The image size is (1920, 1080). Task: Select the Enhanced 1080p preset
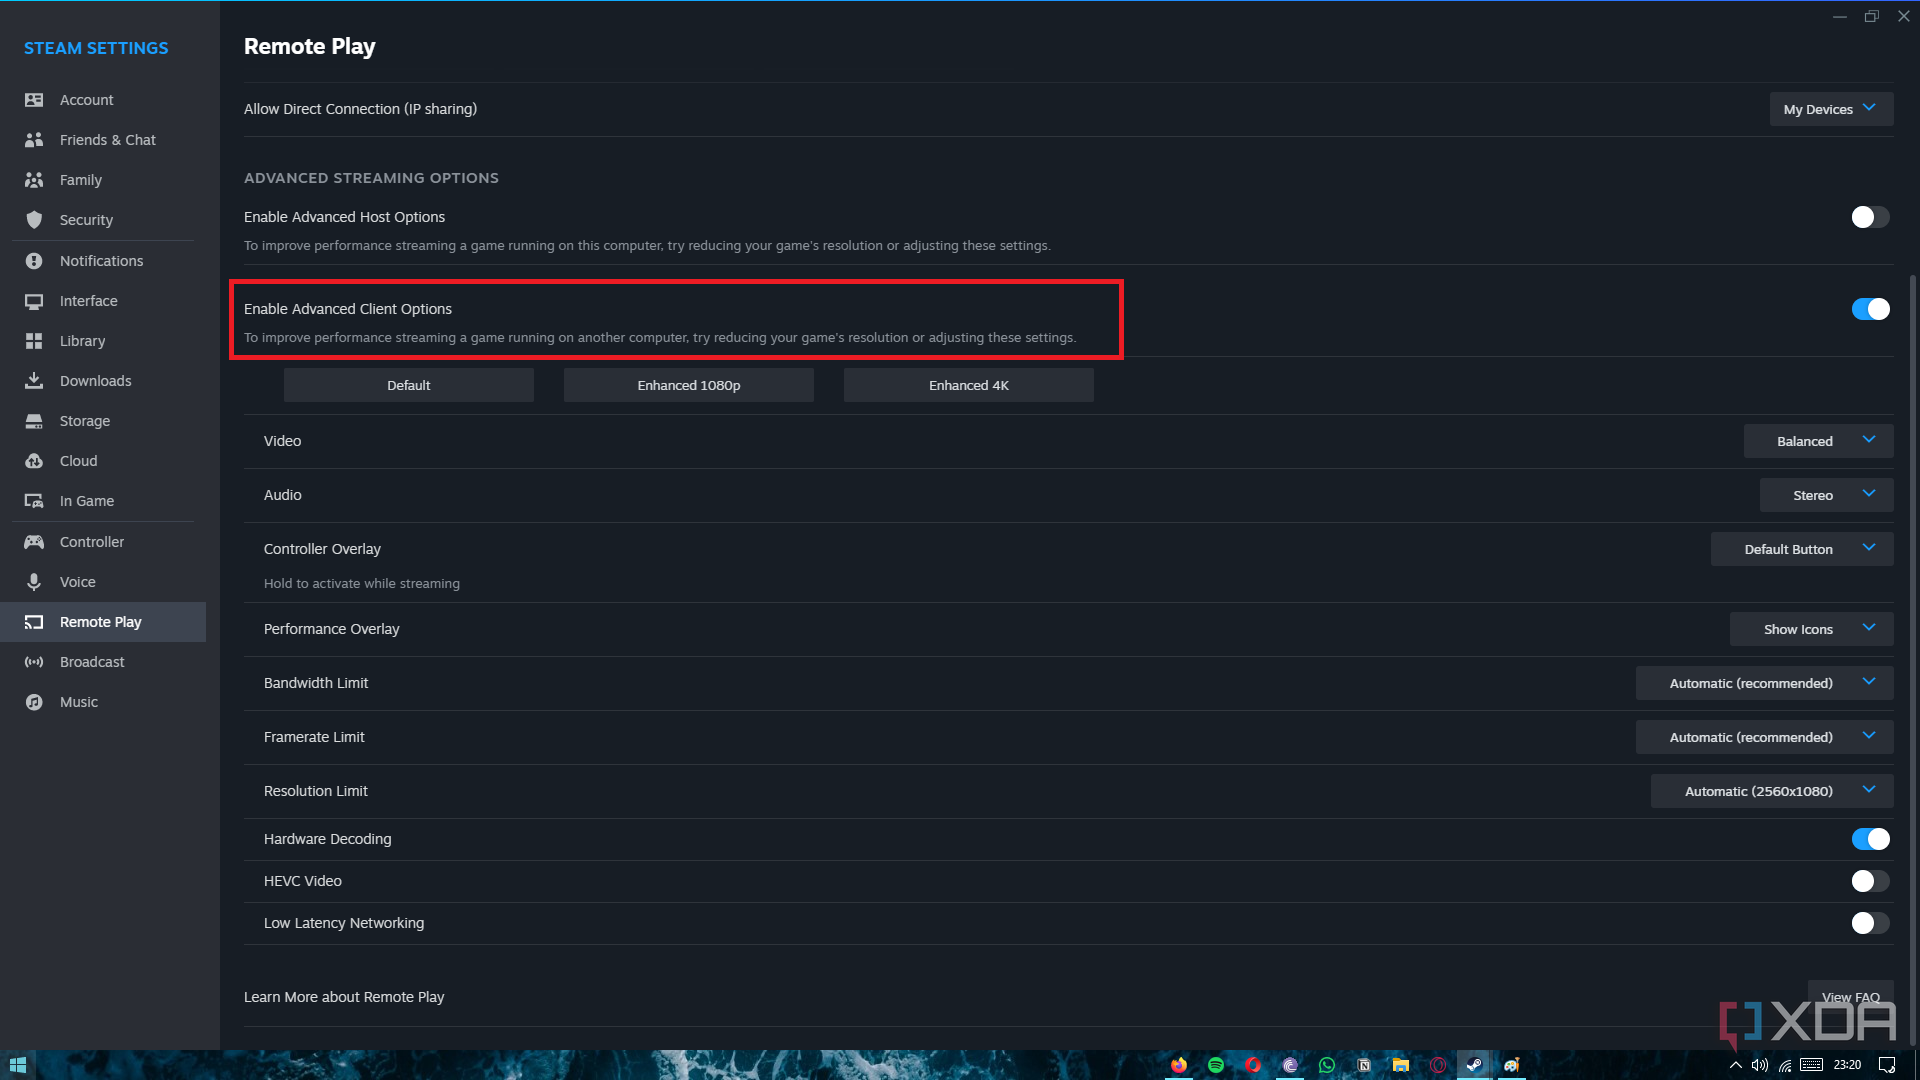click(x=689, y=385)
